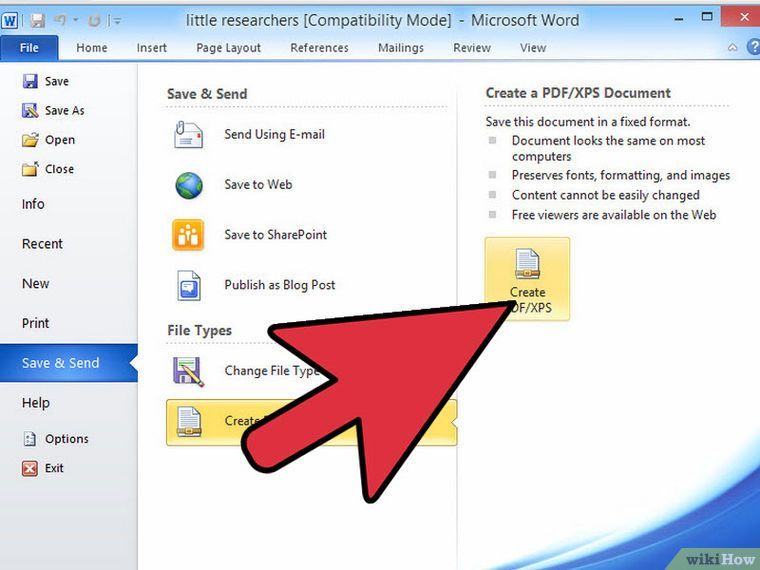The height and width of the screenshot is (570, 760).
Task: Open the Word Help question mark icon
Action: 752,47
